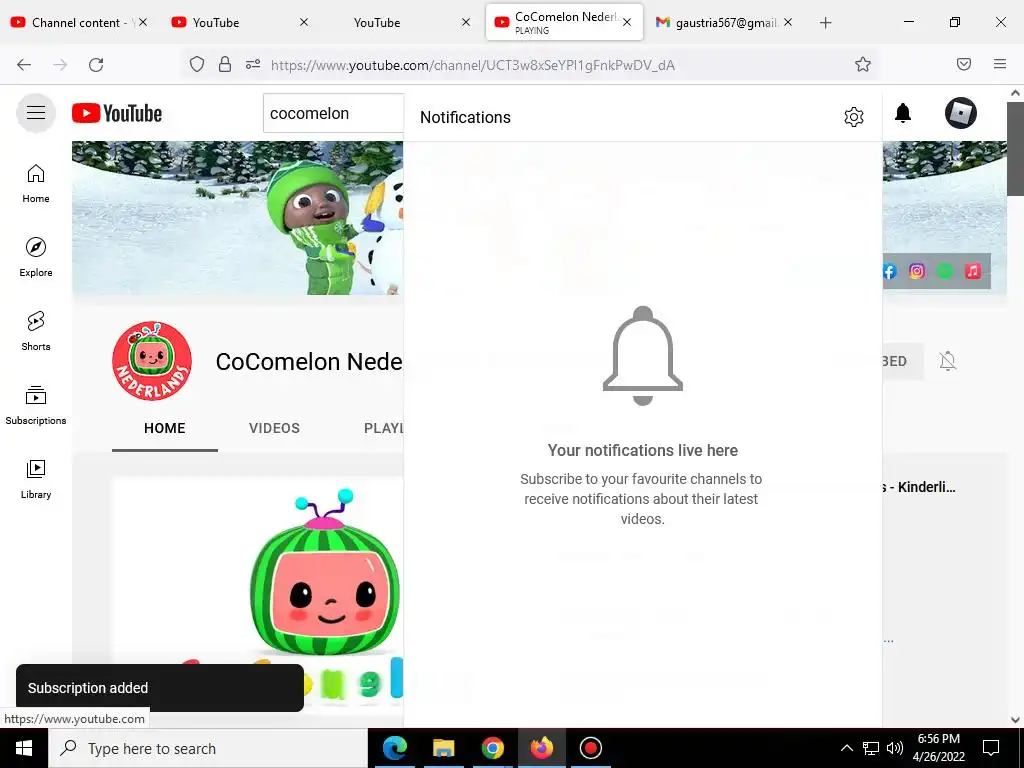Close the CoComelon Nederlands browser tab

(x=627, y=23)
